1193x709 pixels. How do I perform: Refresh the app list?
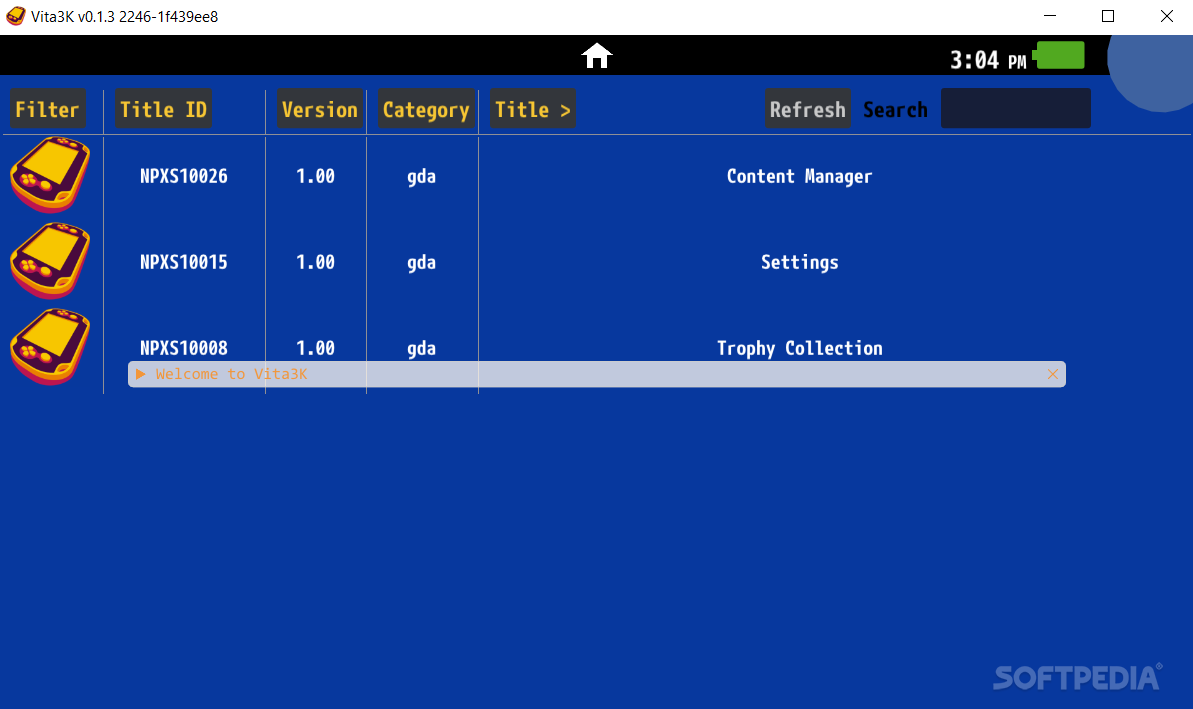point(807,109)
